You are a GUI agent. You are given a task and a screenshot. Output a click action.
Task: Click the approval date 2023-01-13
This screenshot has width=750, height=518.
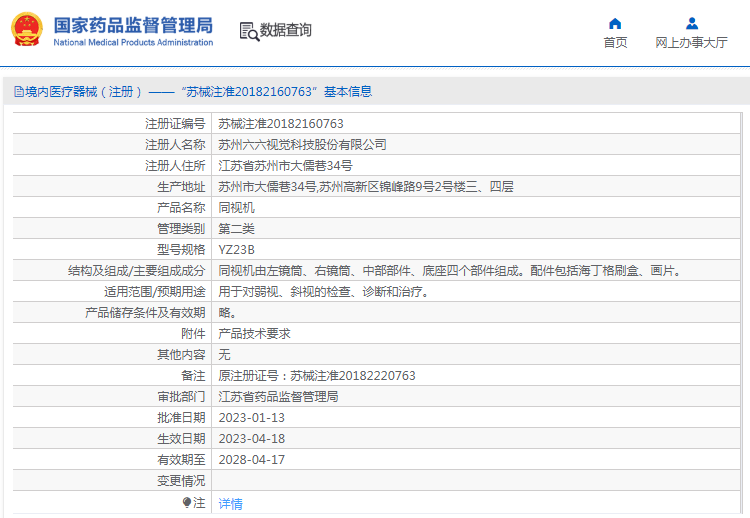(251, 418)
